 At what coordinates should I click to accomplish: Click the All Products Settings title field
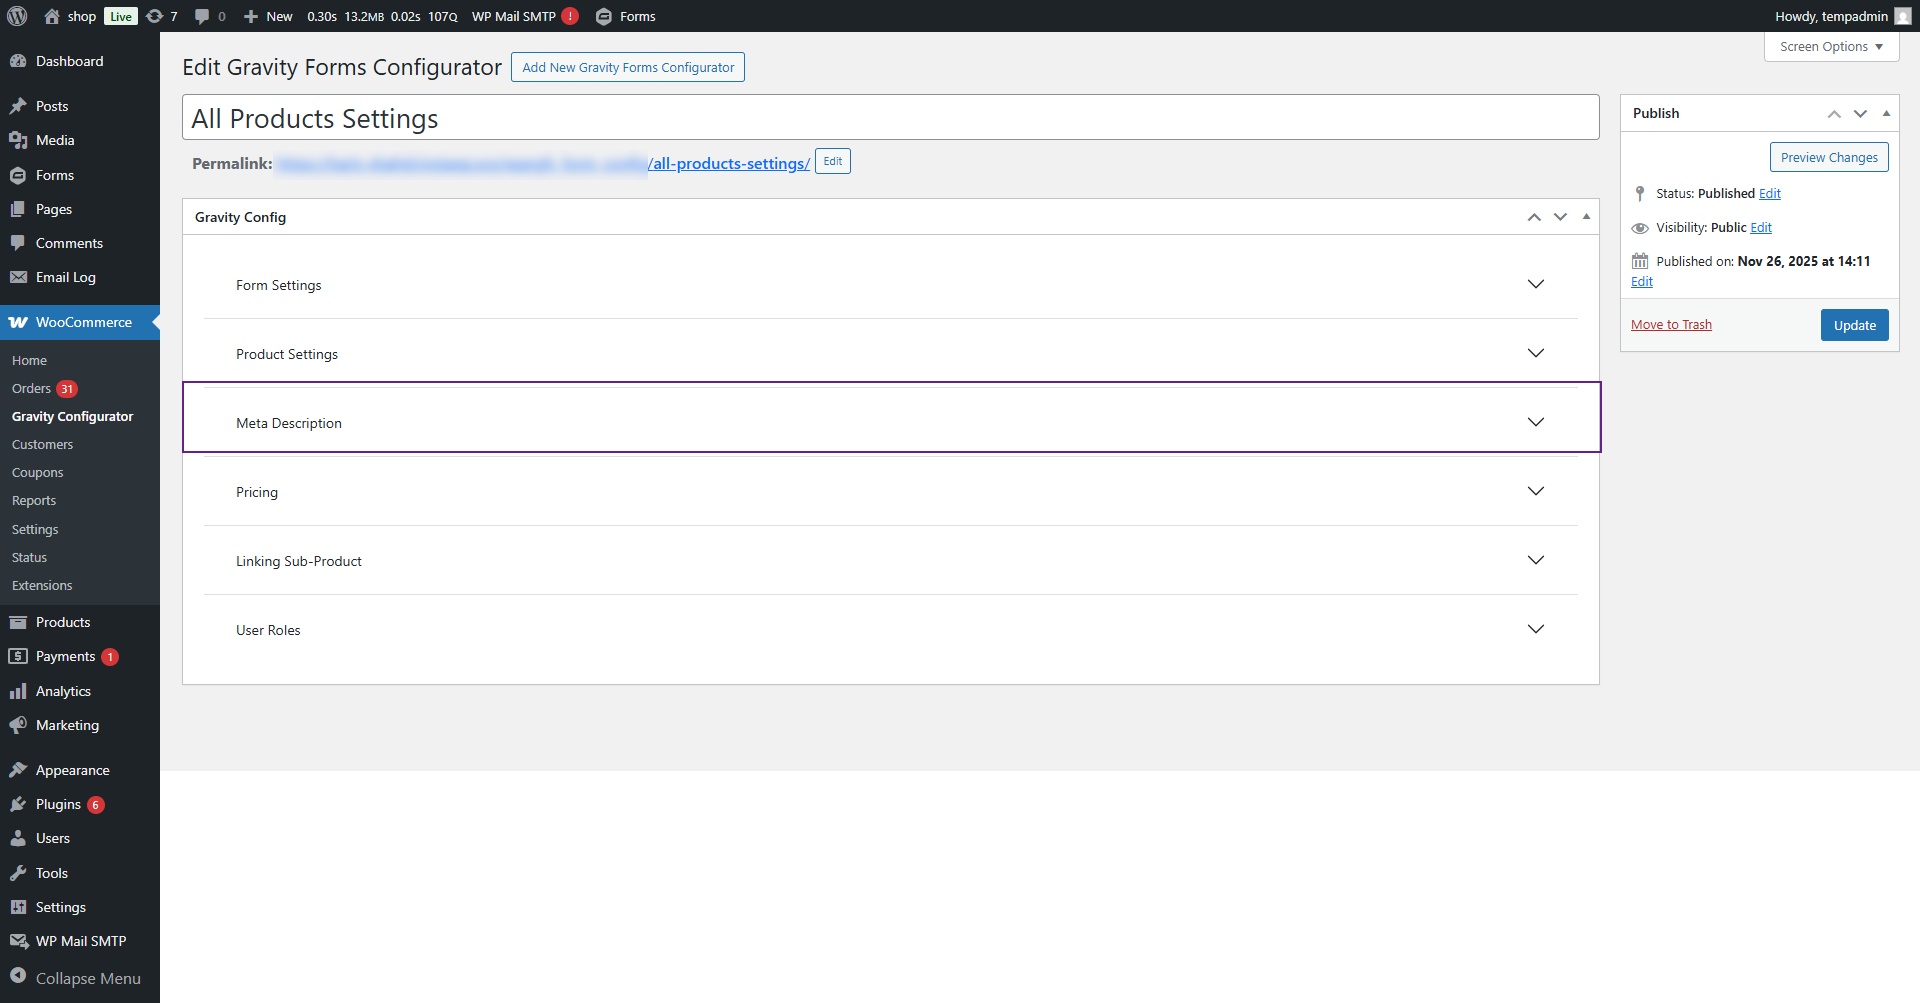click(891, 118)
